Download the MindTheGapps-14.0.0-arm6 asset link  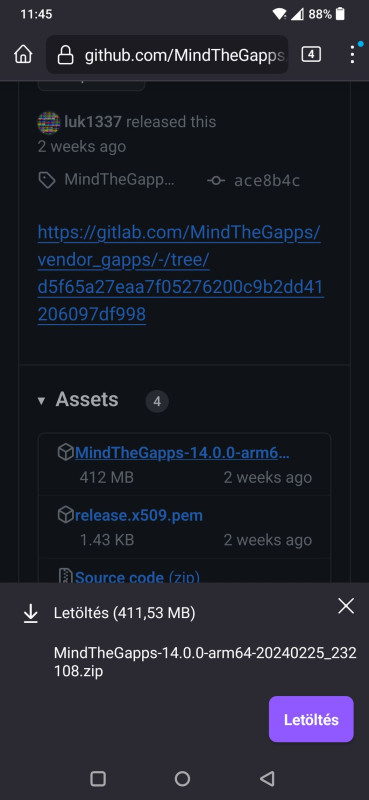click(182, 452)
